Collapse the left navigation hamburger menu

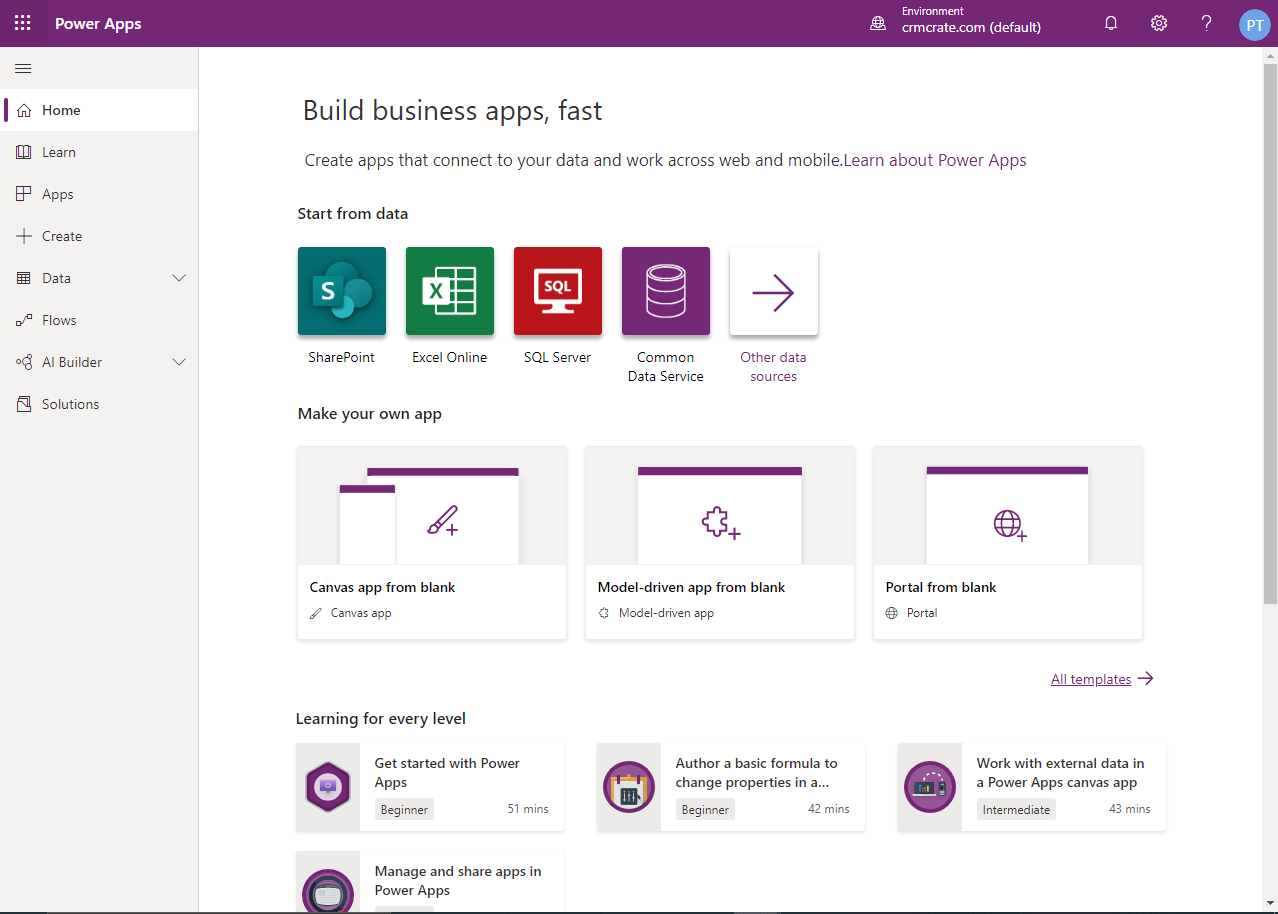pos(23,68)
